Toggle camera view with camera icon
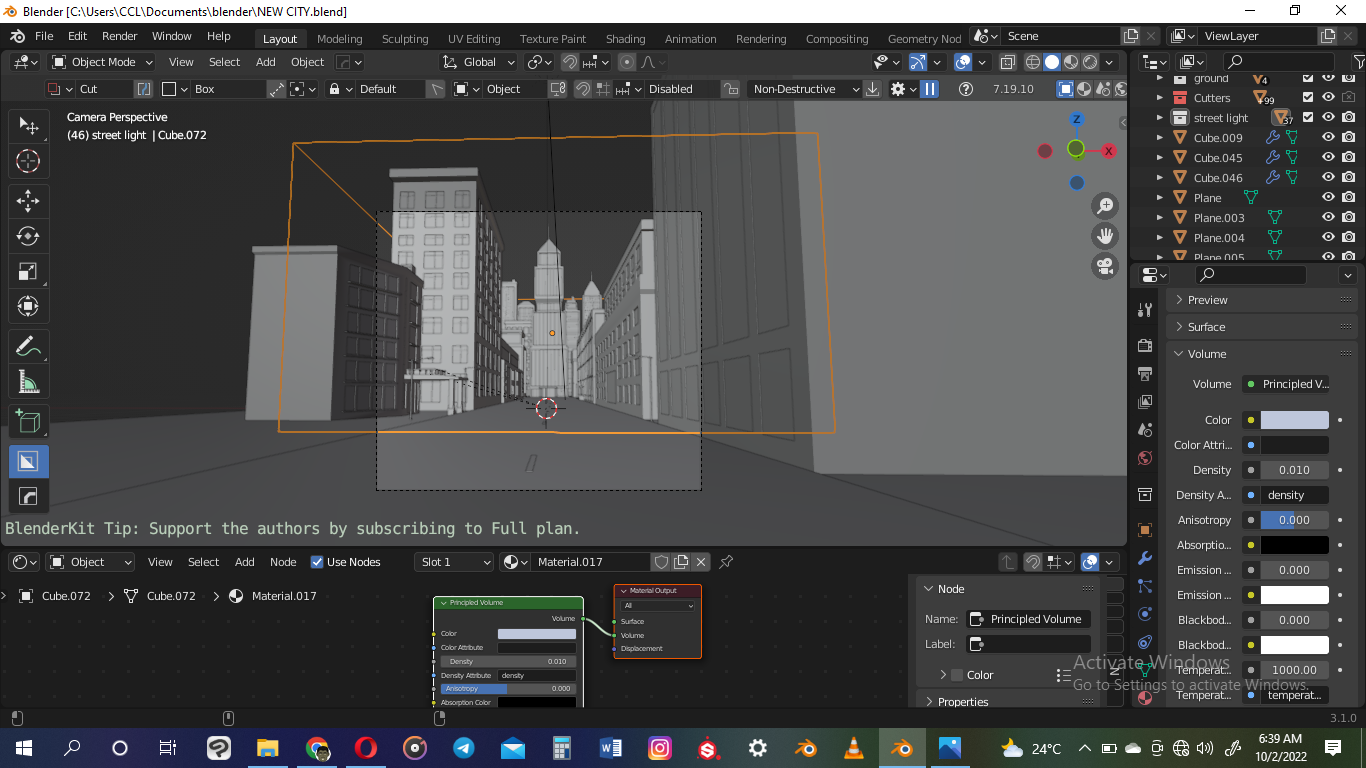The height and width of the screenshot is (768, 1366). [1105, 266]
